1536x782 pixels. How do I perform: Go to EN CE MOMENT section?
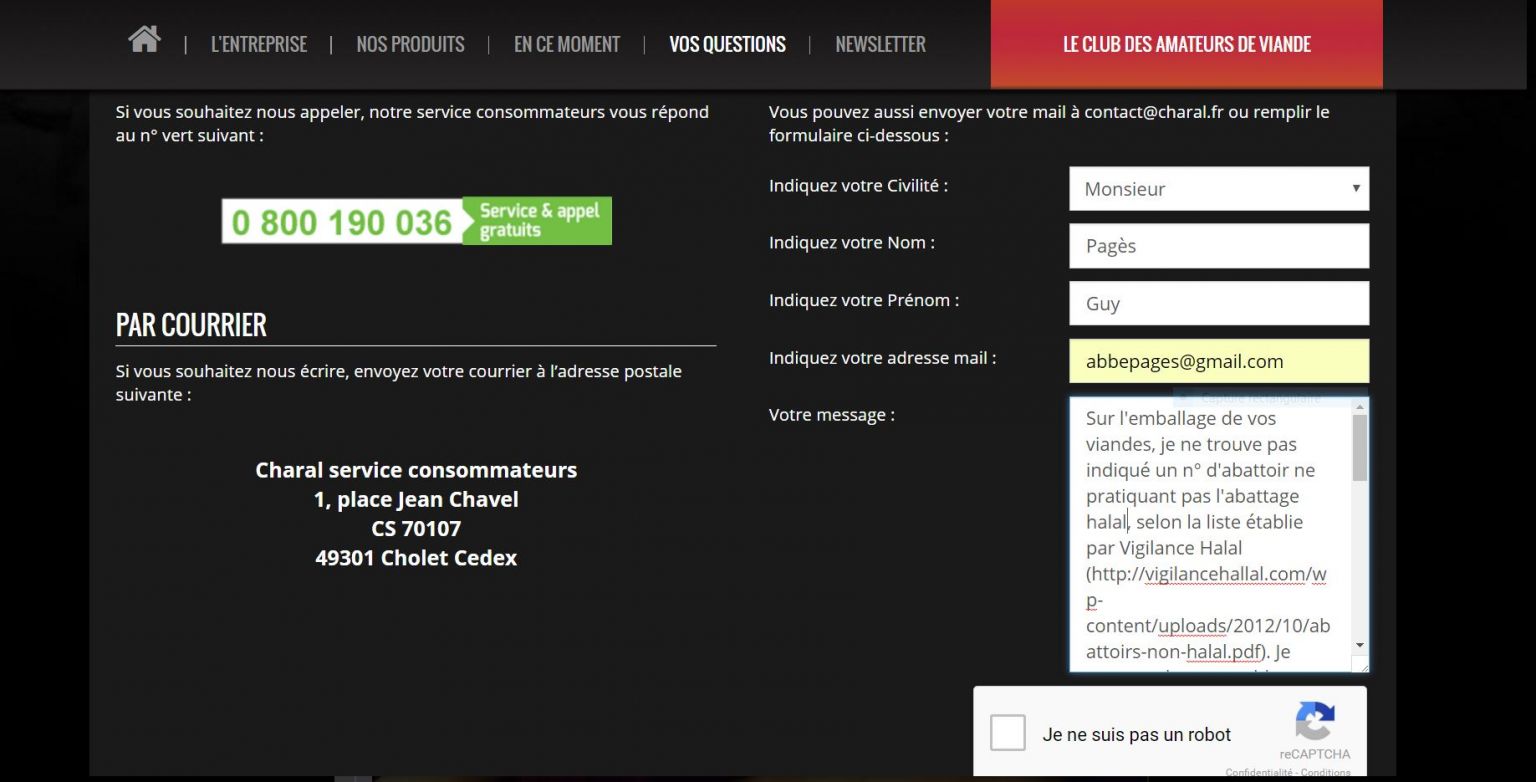[567, 44]
